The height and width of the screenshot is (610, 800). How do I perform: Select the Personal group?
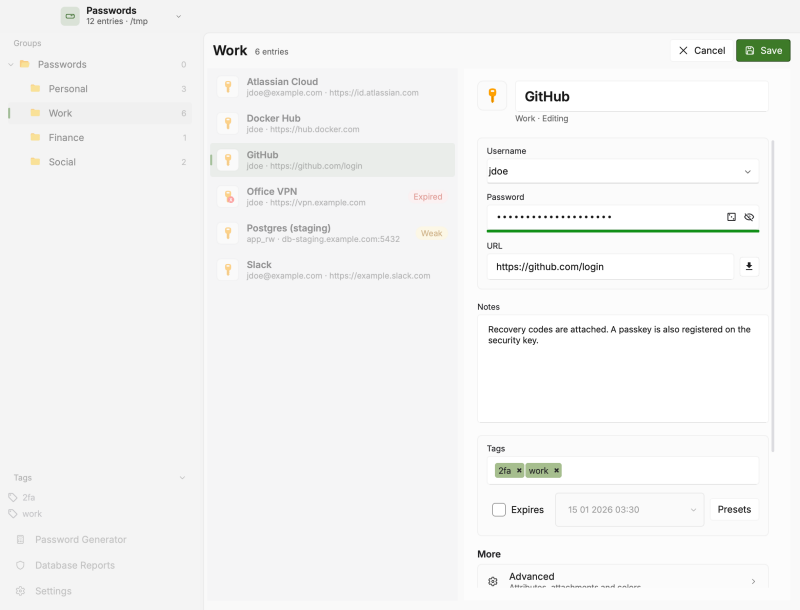point(100,89)
